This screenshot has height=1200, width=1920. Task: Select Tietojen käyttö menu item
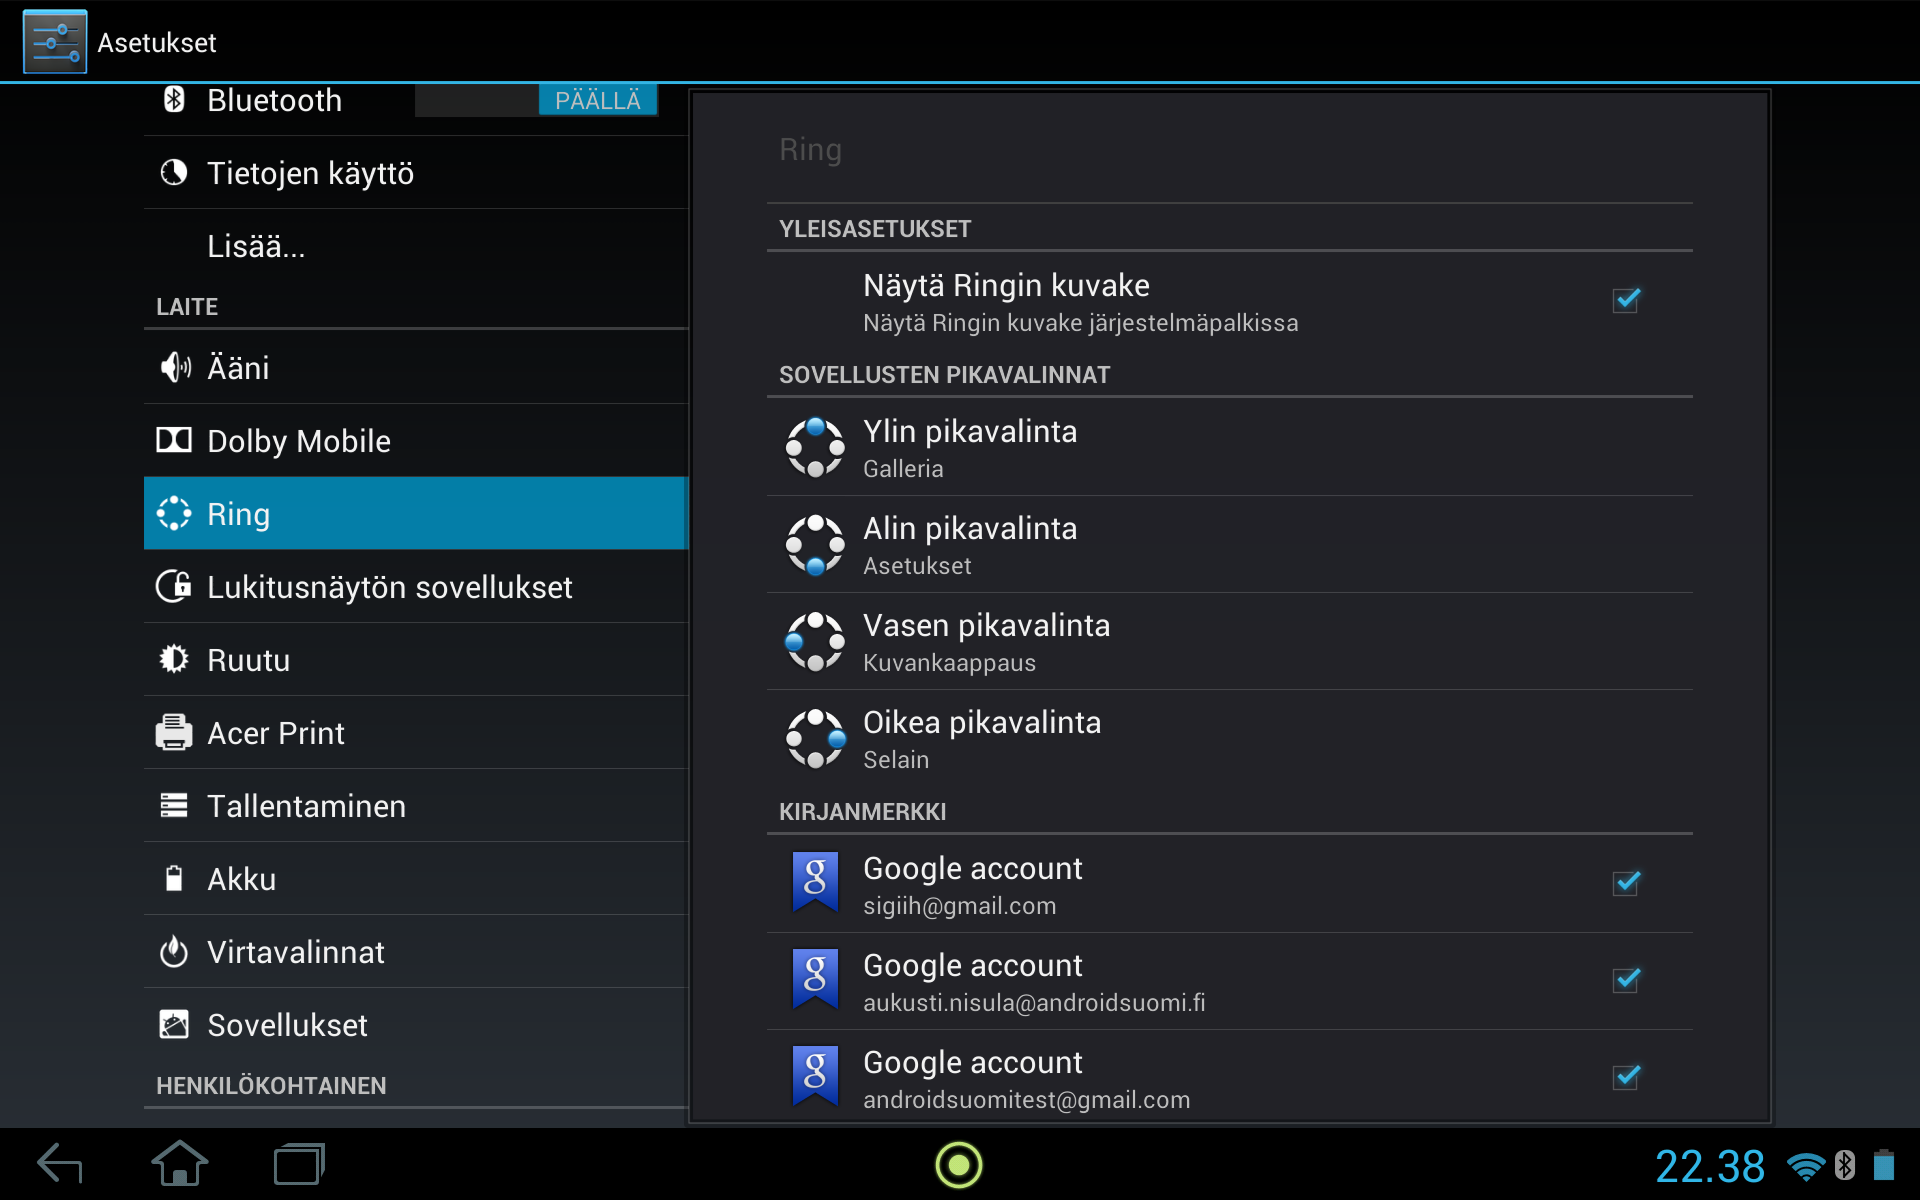pyautogui.click(x=416, y=173)
